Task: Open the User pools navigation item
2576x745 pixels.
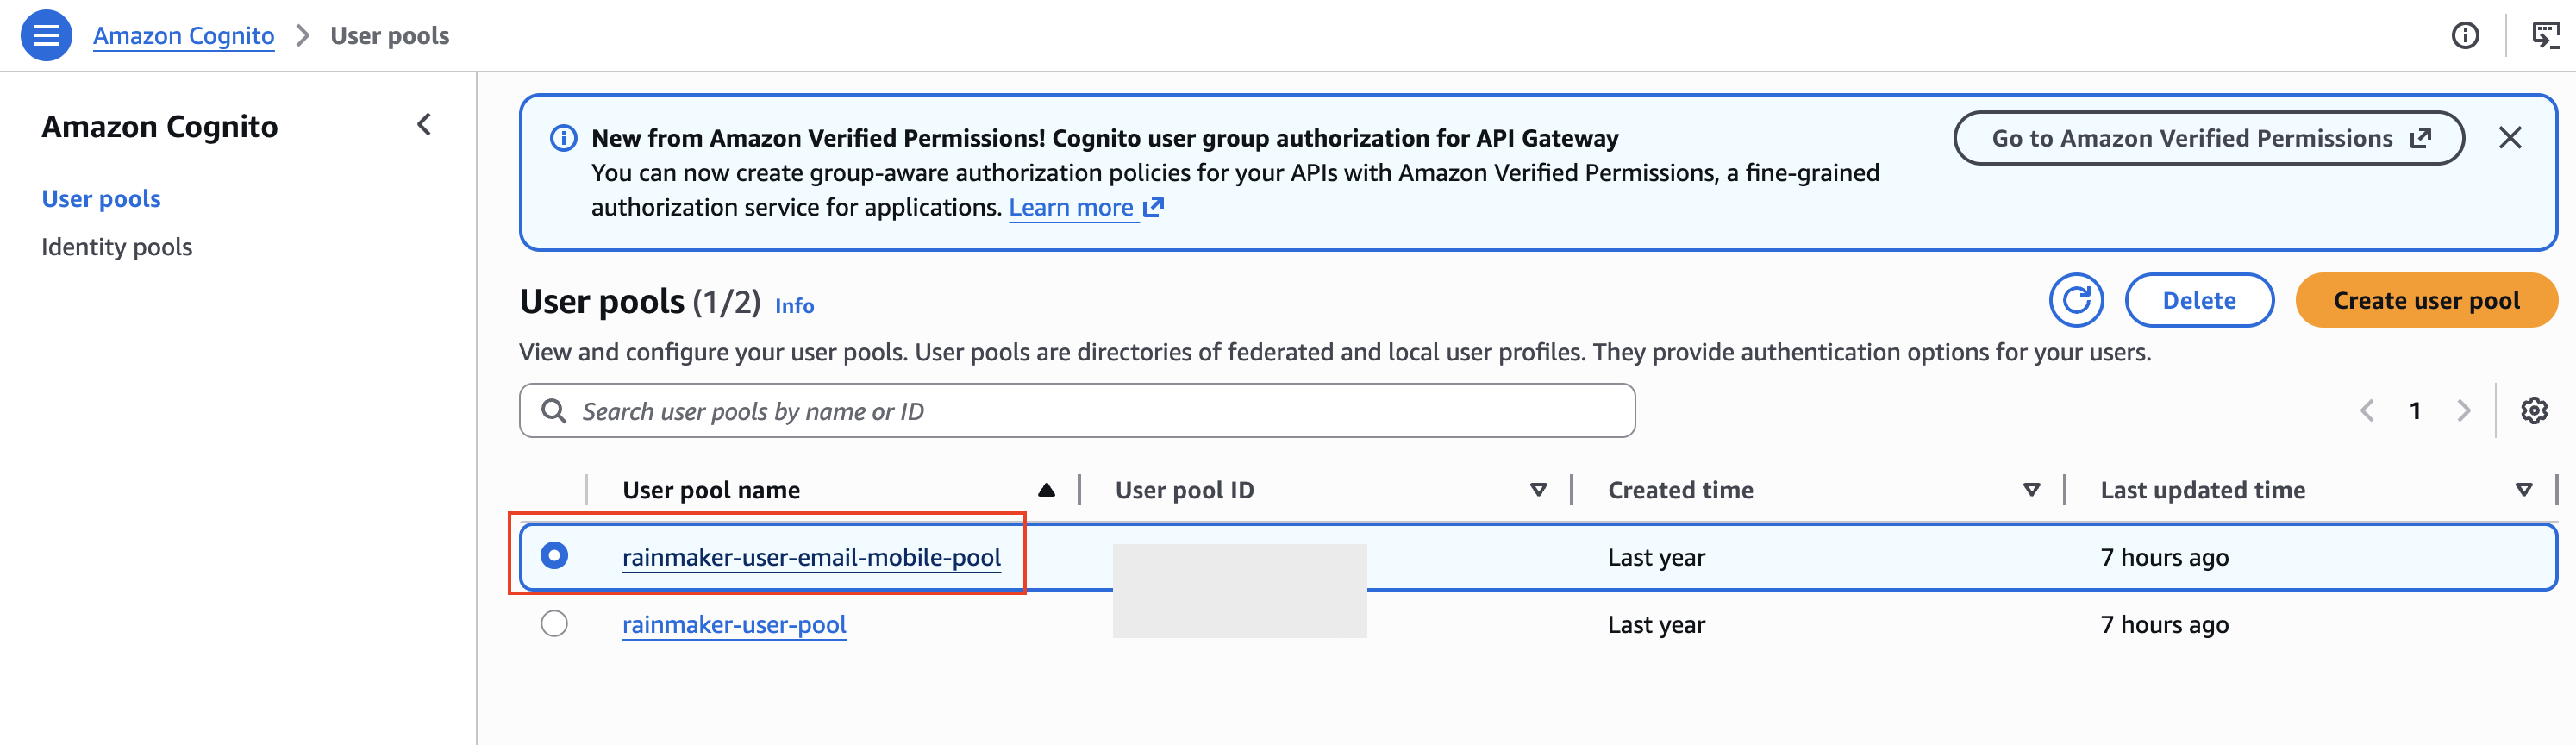Action: tap(101, 199)
